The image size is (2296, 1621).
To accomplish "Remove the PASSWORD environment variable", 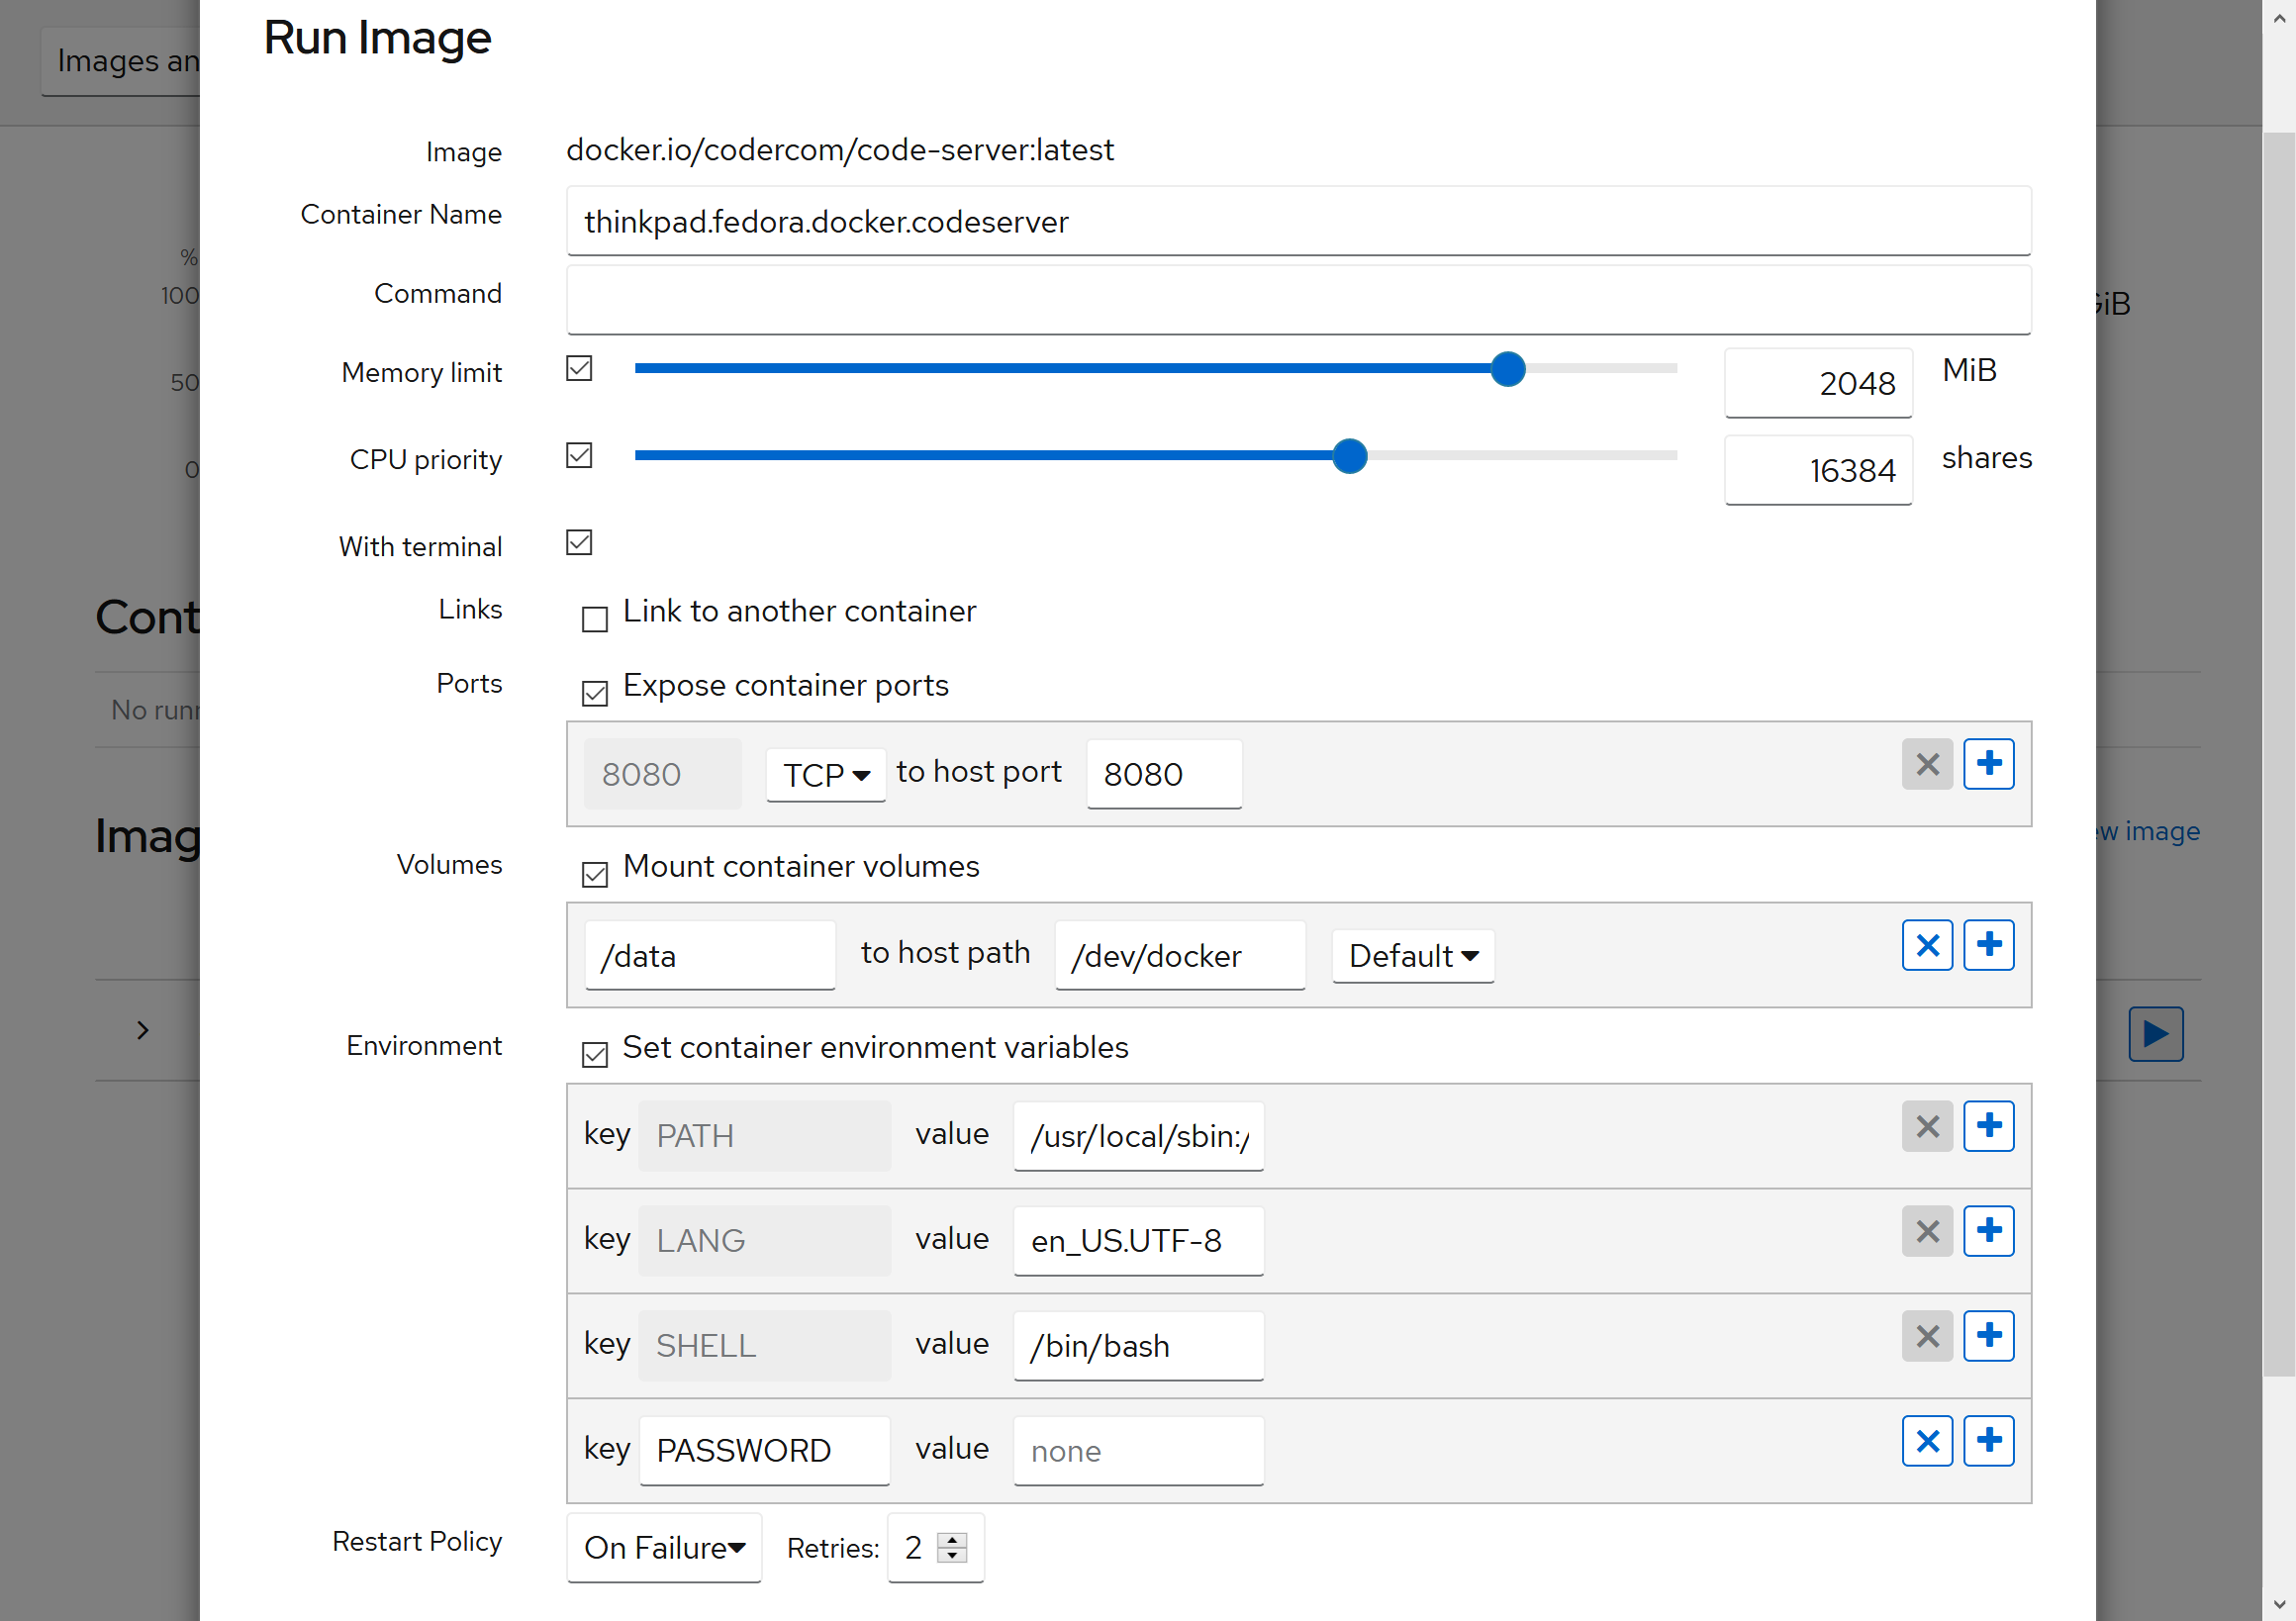I will [1928, 1440].
